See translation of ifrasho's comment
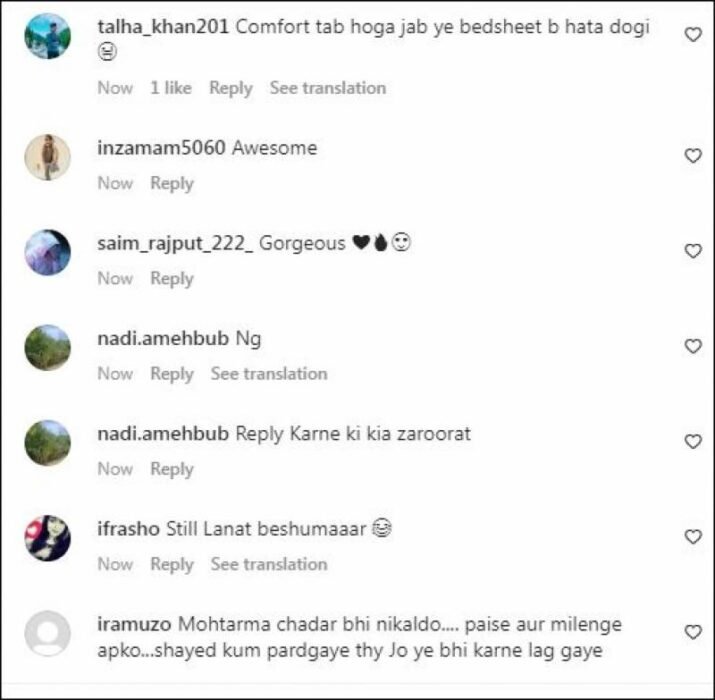The height and width of the screenshot is (700, 715). pyautogui.click(x=269, y=565)
